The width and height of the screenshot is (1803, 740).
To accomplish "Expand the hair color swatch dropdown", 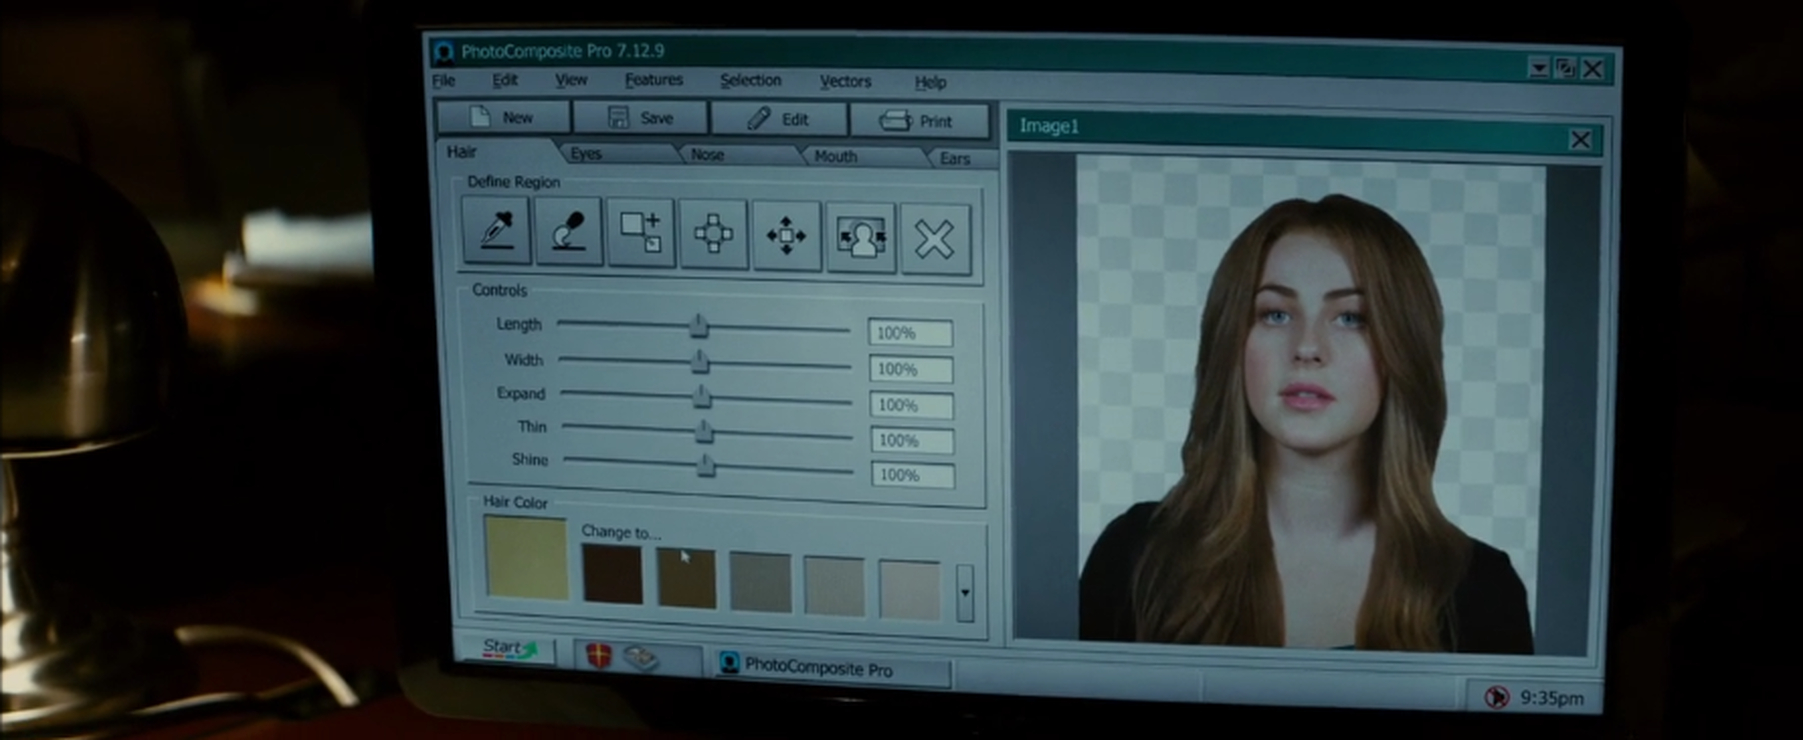I will point(964,592).
